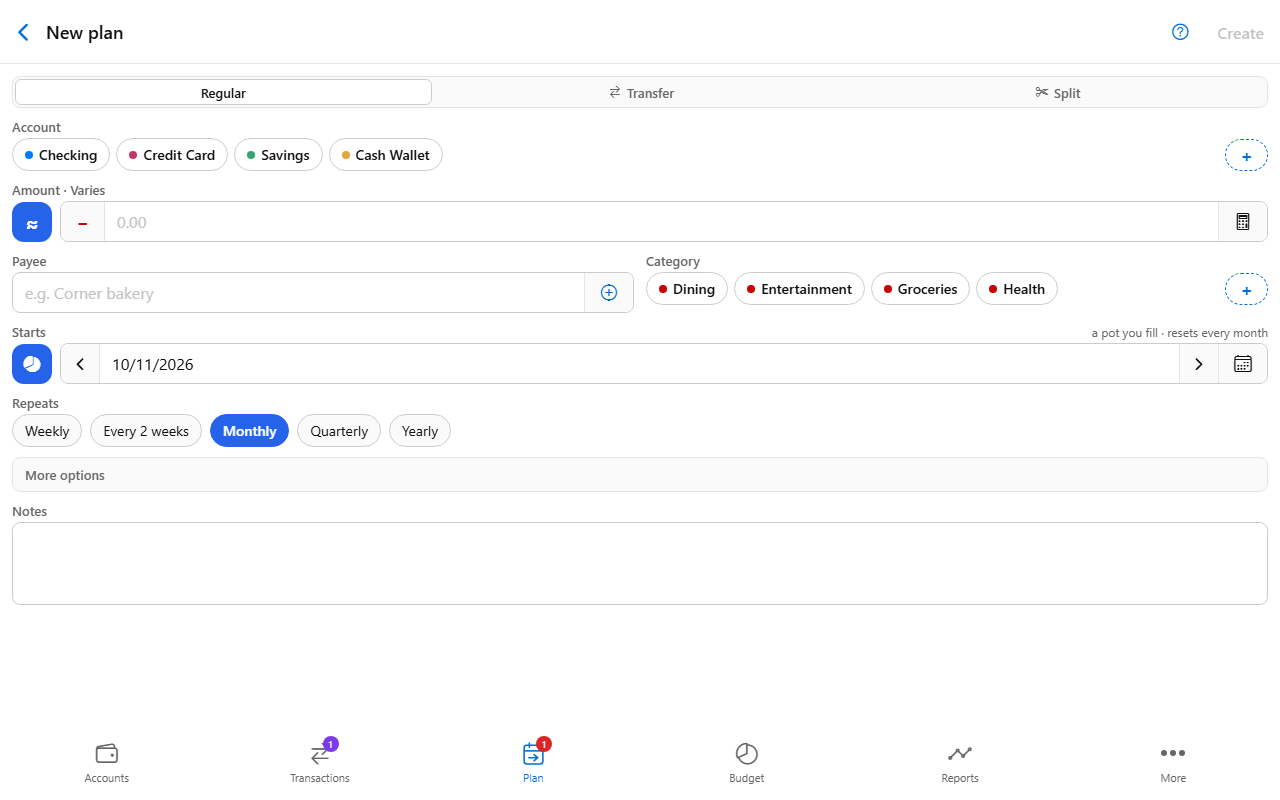Open the amount calculator icon
Viewport: 1280px width, 800px height.
pos(1243,222)
